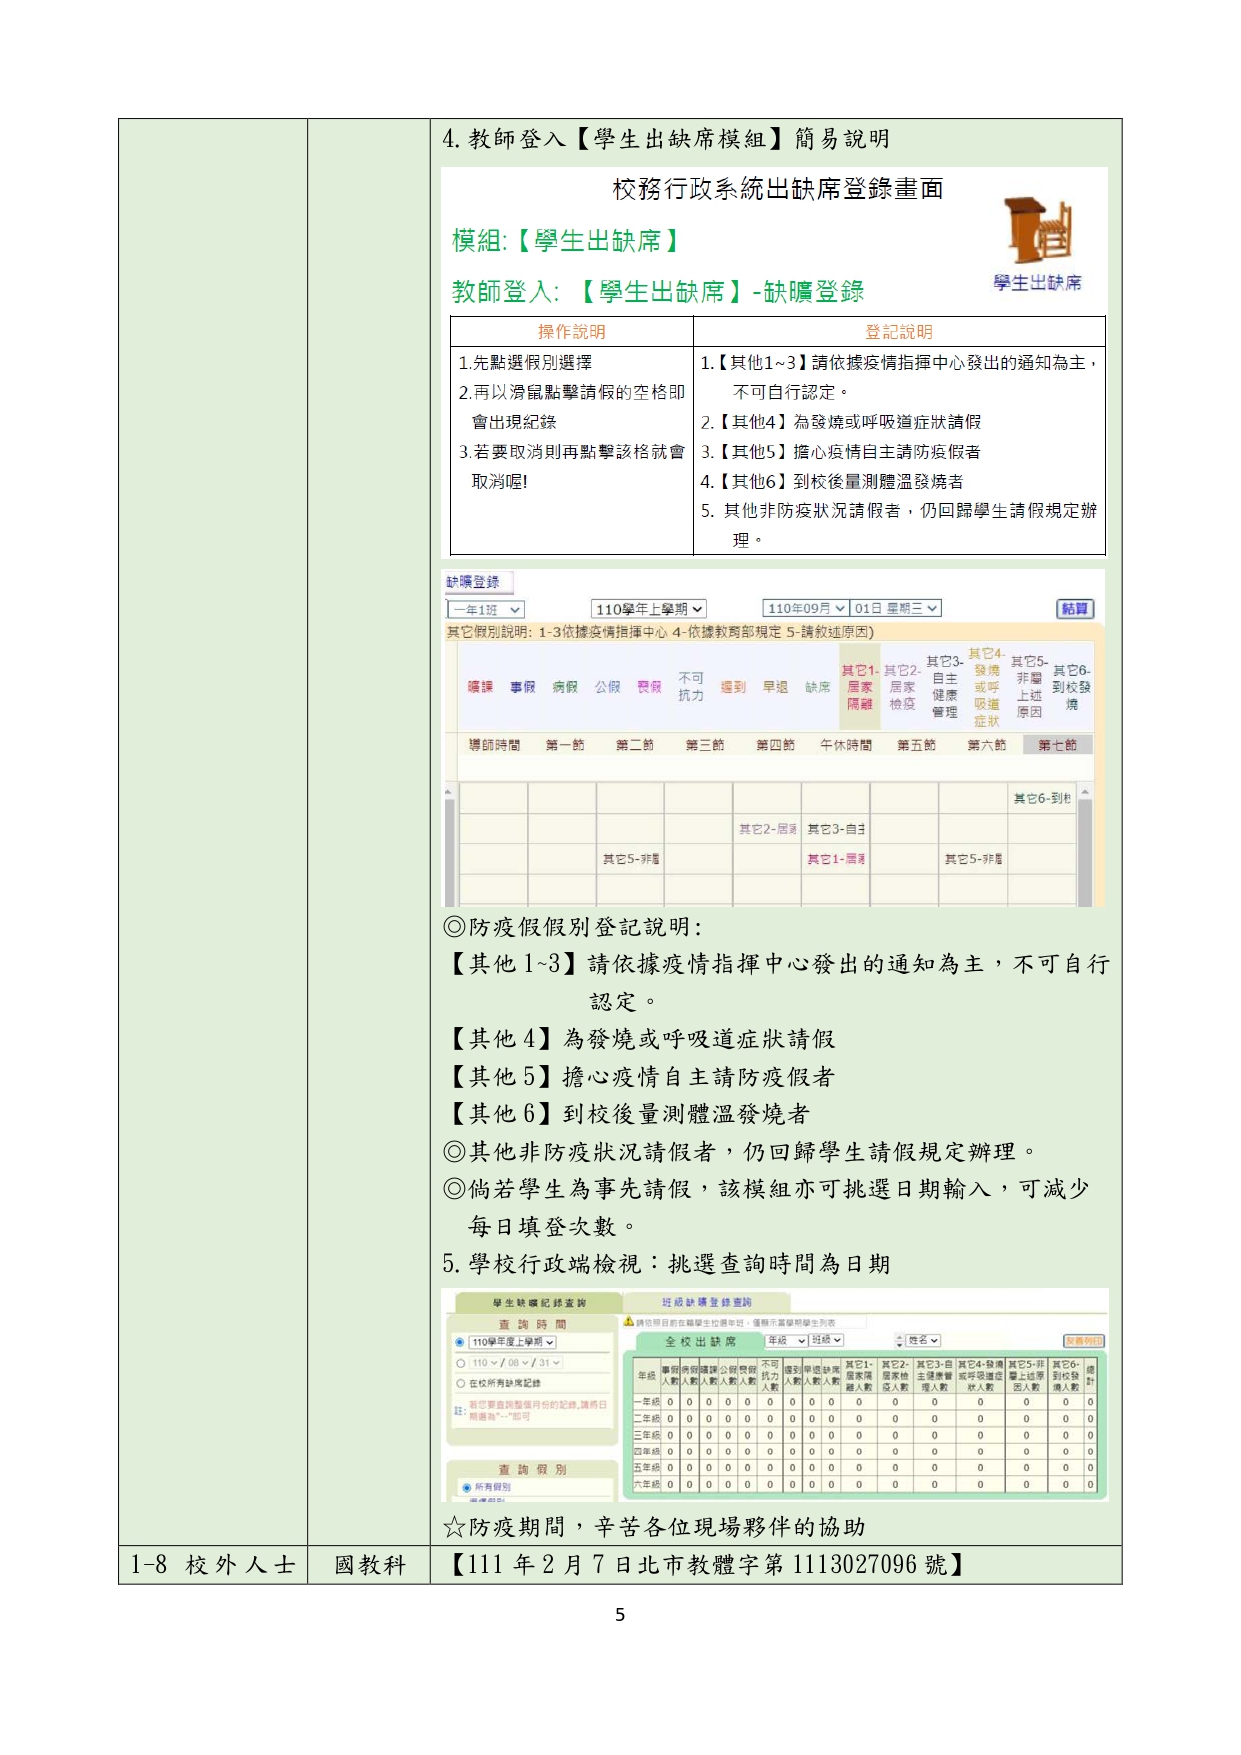Select the 第七節 period header
Image resolution: width=1241 pixels, height=1755 pixels.
coord(1057,745)
